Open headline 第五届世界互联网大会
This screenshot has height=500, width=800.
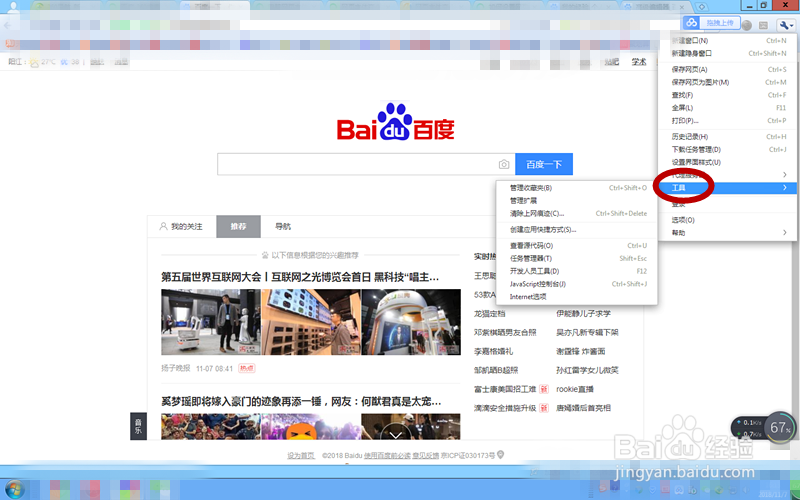pos(300,277)
